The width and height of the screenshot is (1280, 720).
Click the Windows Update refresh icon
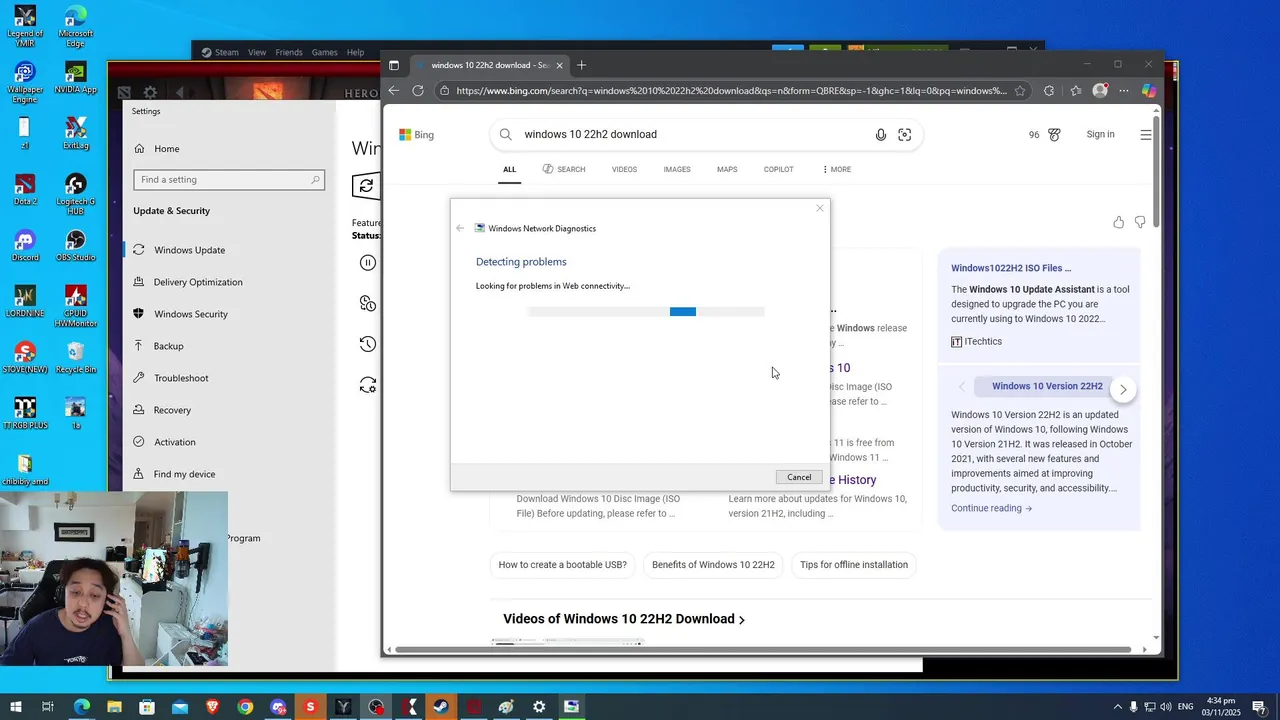(x=366, y=185)
